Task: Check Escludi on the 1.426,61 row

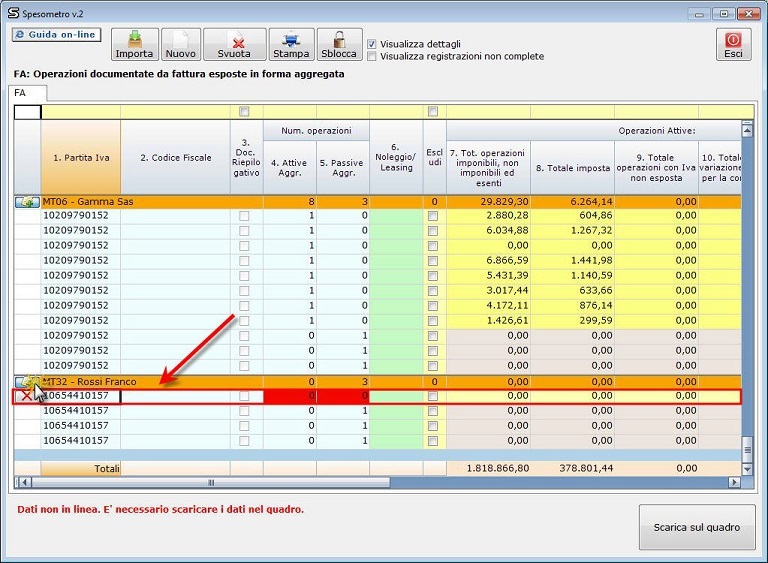Action: tap(433, 321)
